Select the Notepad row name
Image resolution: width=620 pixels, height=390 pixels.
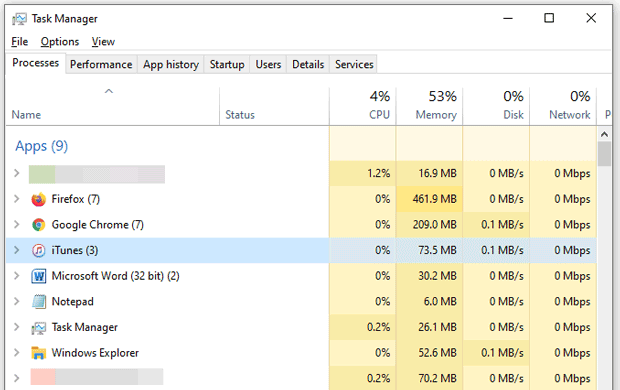coord(73,302)
